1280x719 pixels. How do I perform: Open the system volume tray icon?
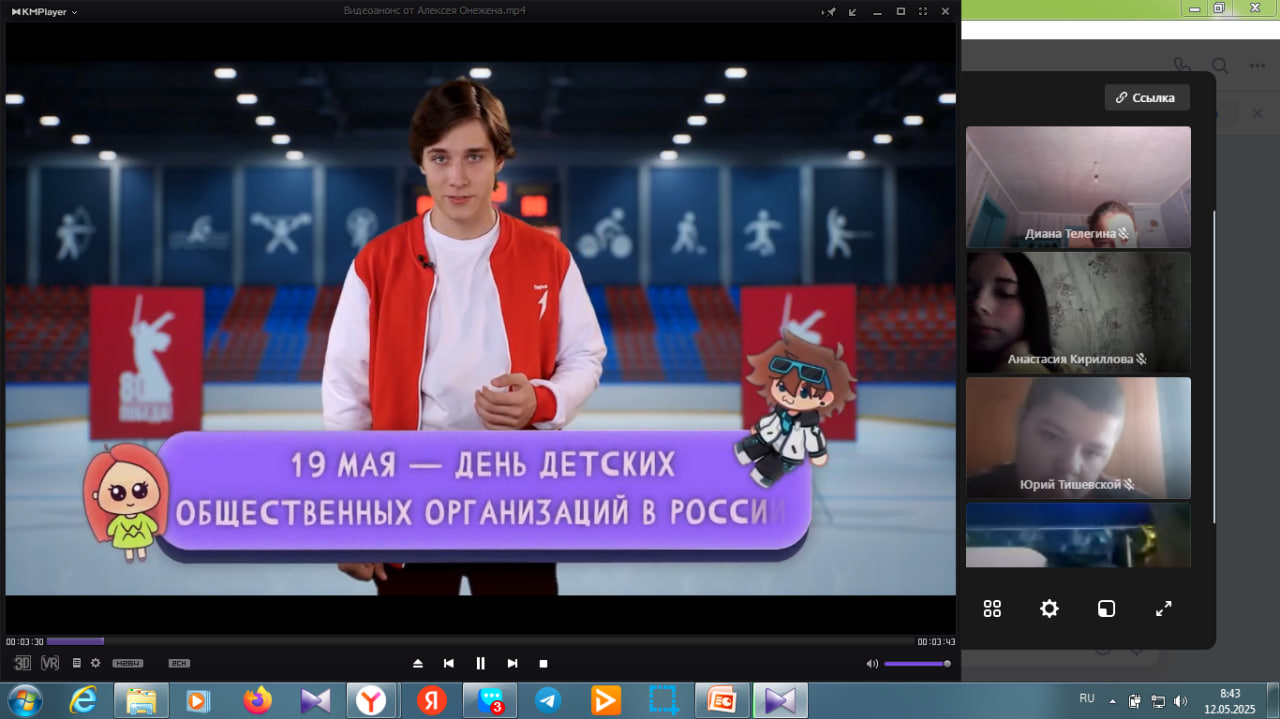coord(1181,700)
